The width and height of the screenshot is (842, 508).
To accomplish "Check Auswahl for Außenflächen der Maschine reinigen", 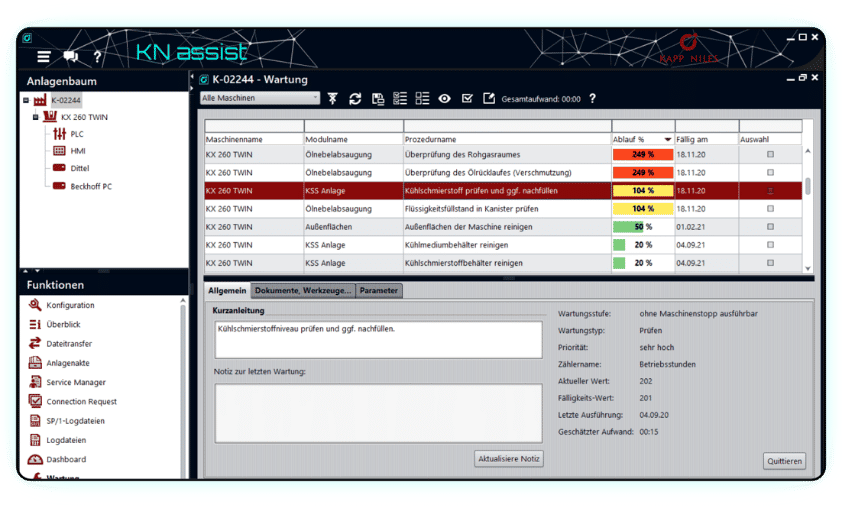I will pos(771,227).
